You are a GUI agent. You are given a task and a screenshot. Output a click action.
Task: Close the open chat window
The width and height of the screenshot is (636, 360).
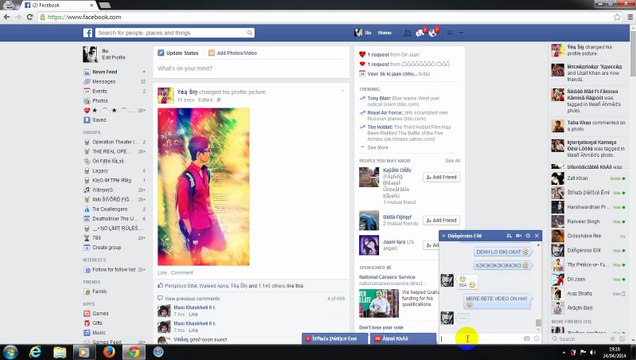[537, 236]
